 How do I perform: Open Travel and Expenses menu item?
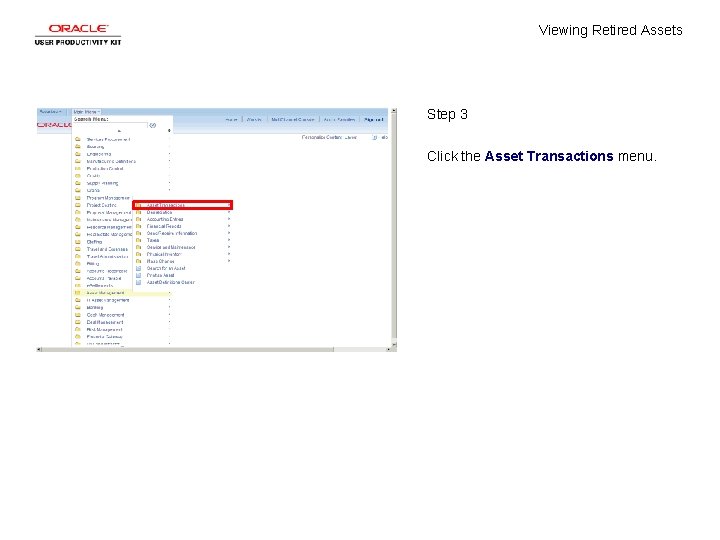pos(107,249)
